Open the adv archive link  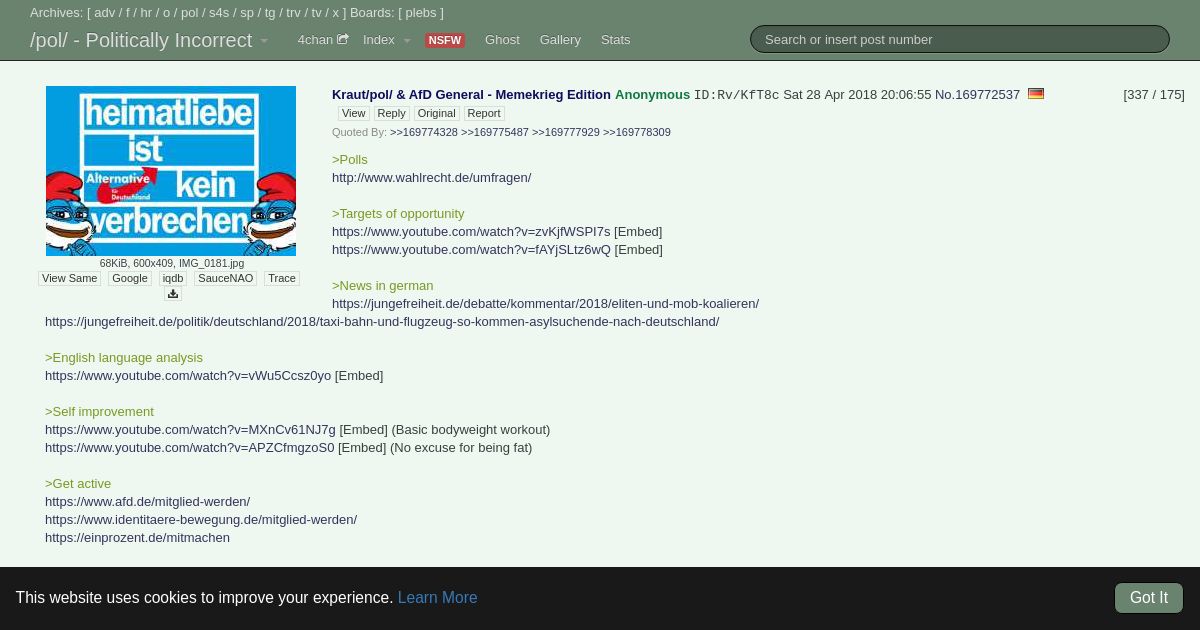coord(105,13)
